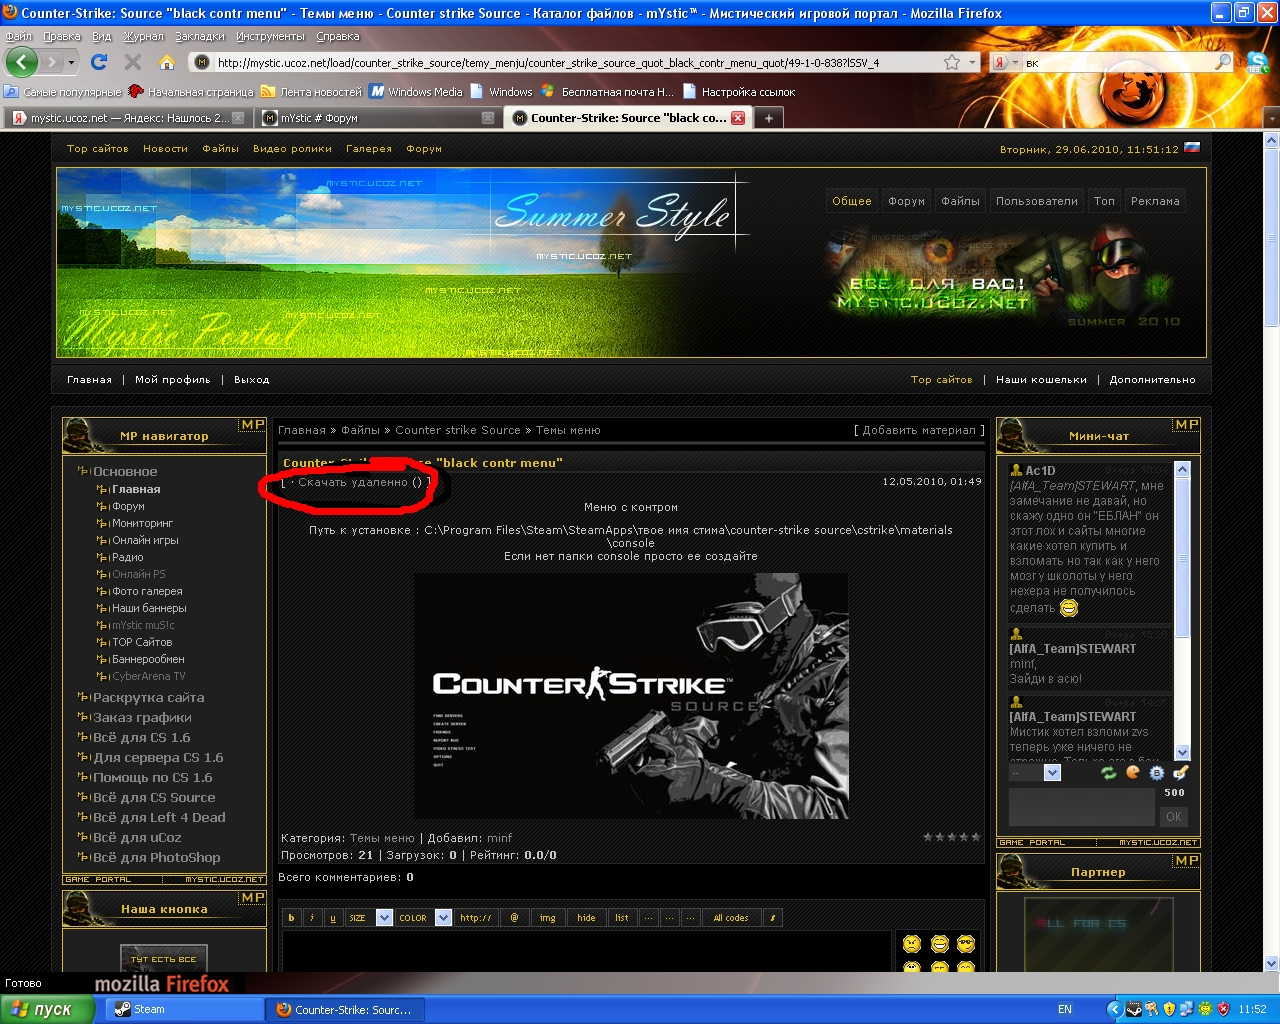Insert a link with the http:// button

pyautogui.click(x=476, y=917)
